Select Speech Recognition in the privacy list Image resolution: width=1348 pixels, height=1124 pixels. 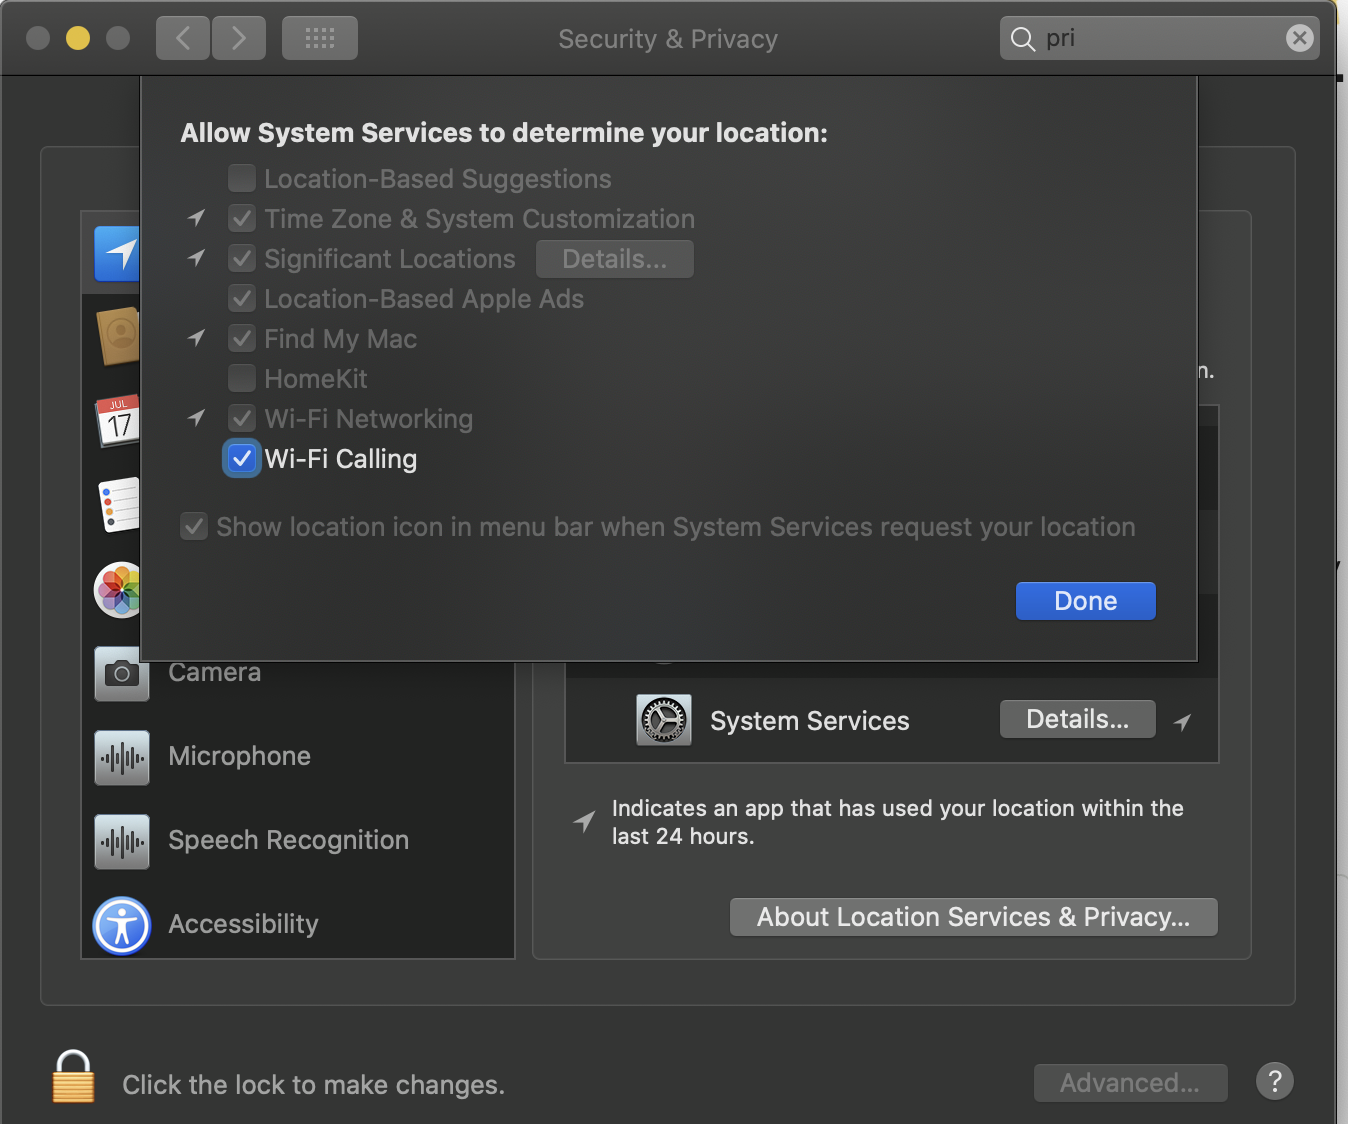[298, 841]
